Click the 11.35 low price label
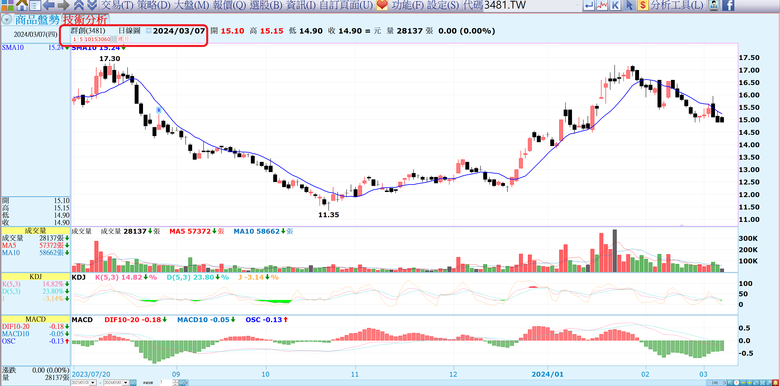The width and height of the screenshot is (780, 386). pyautogui.click(x=329, y=215)
